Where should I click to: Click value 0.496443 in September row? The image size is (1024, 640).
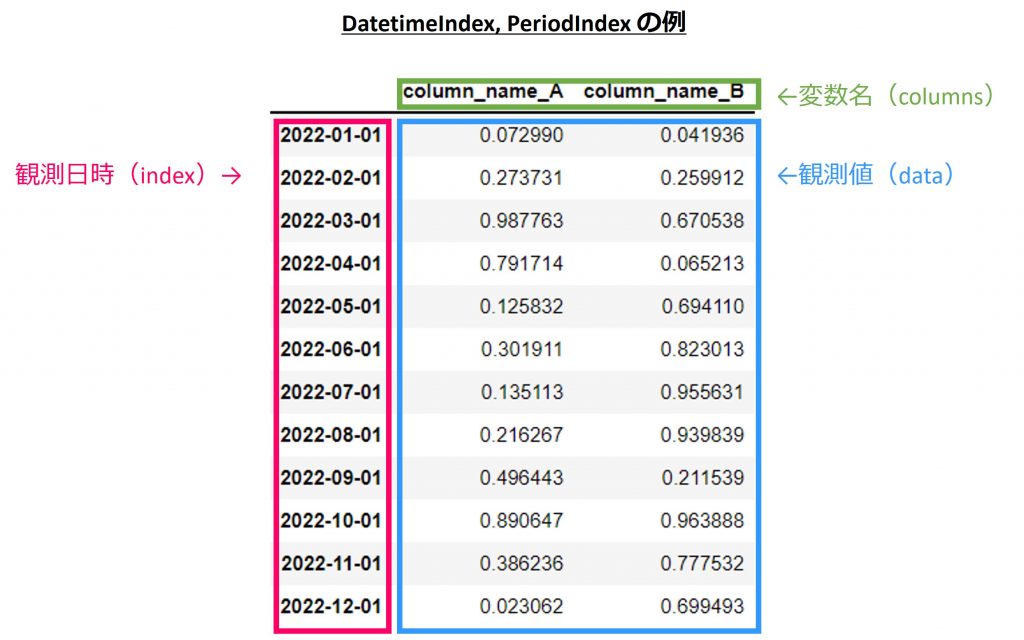point(521,478)
